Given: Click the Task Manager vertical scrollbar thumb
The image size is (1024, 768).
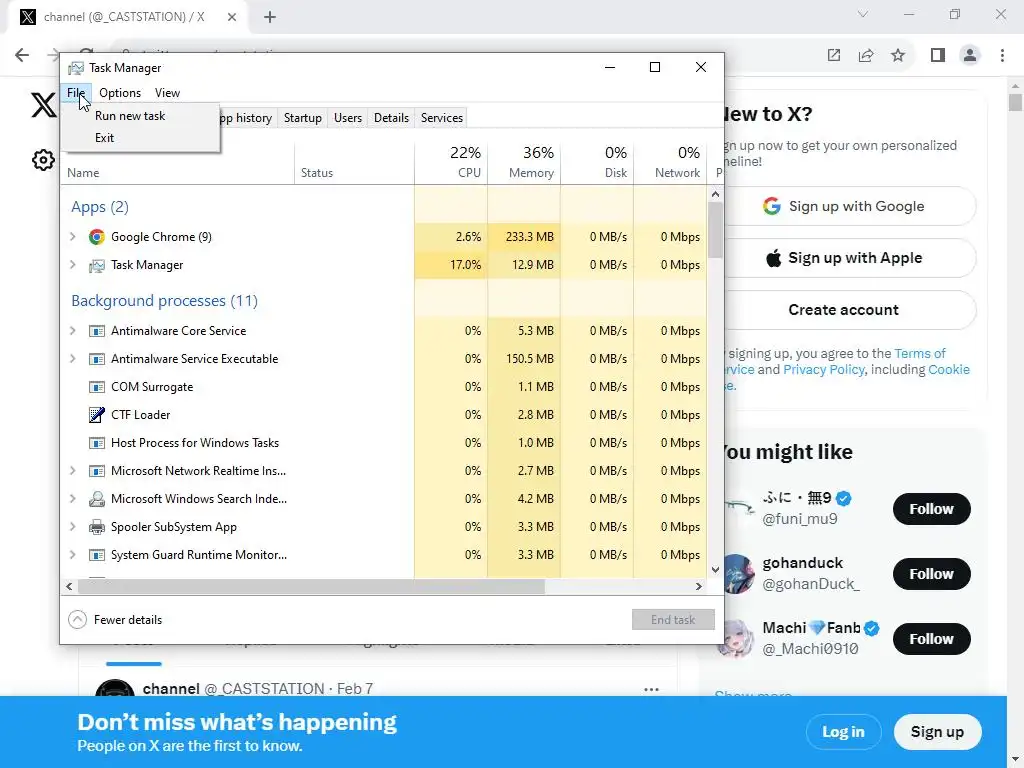Looking at the screenshot, I should pos(715,230).
